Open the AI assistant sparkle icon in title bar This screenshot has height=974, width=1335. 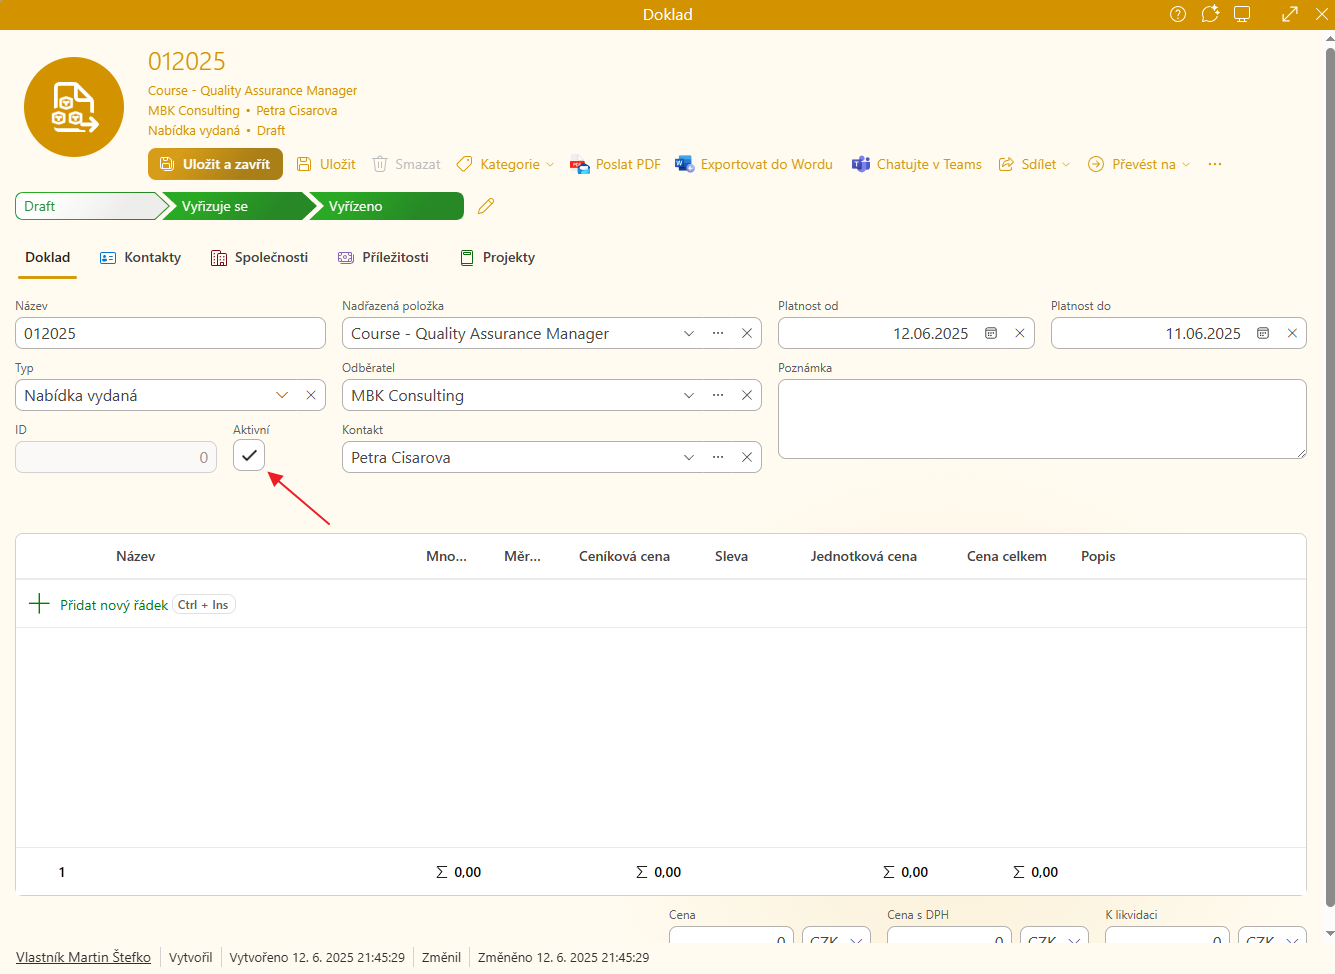click(x=1210, y=14)
